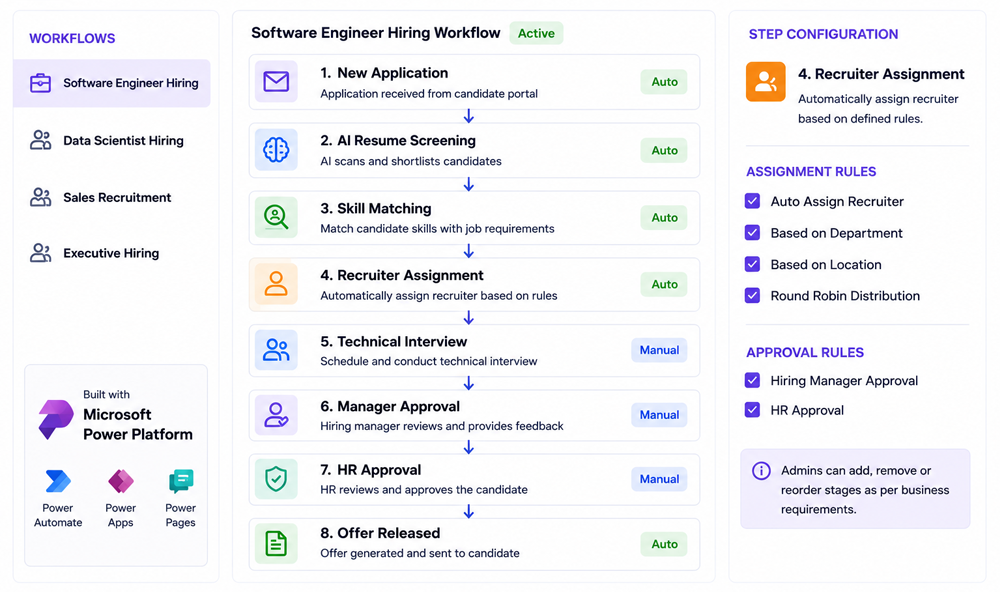
Task: Click 'HR reviews and approves the candidate' text
Action: point(423,489)
